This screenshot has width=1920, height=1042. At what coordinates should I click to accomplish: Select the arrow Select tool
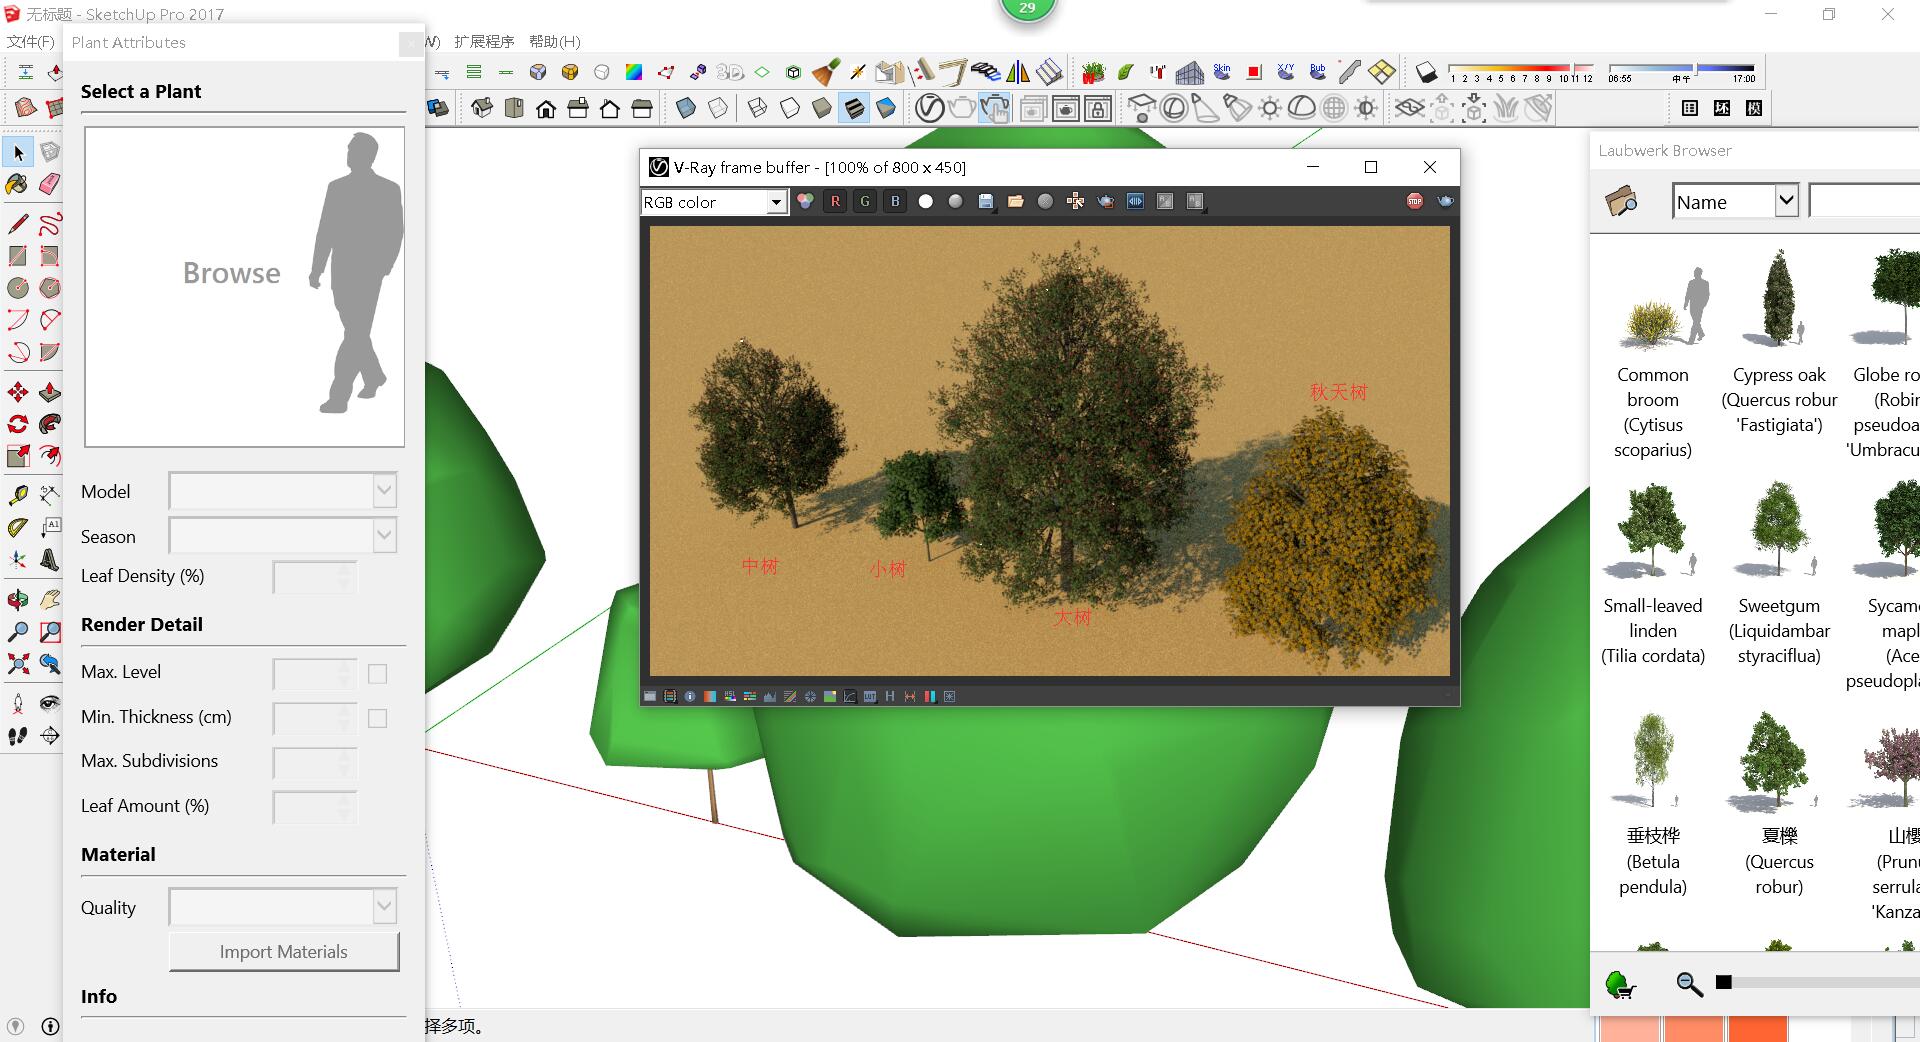coord(18,152)
